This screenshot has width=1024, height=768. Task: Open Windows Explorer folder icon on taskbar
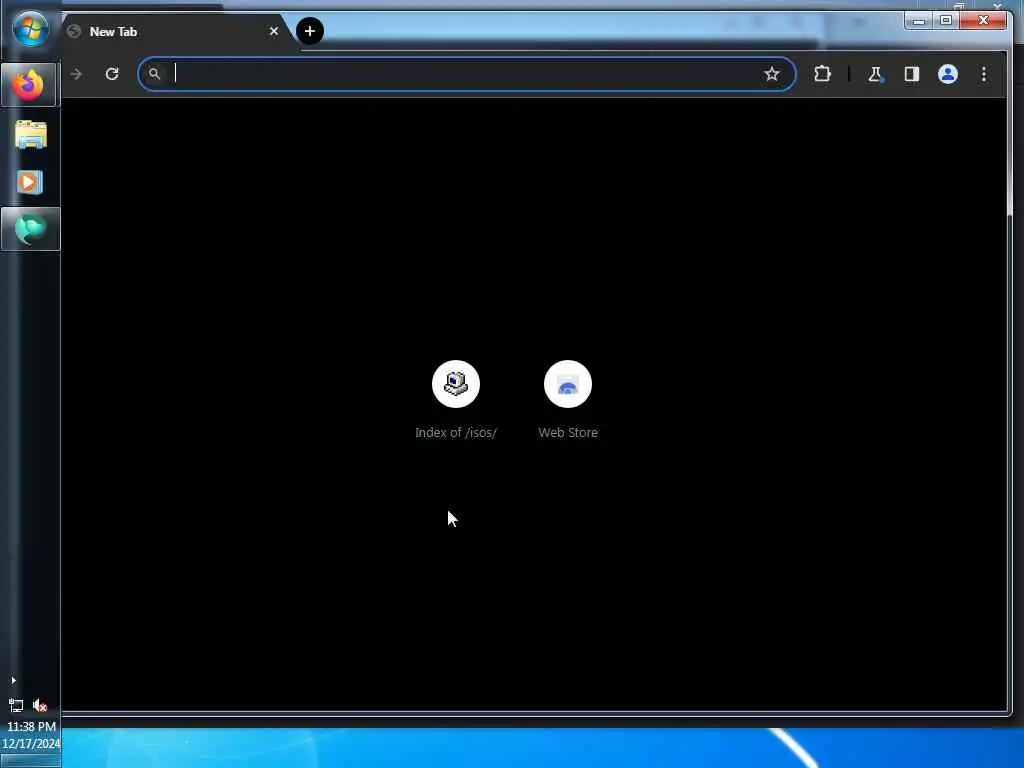point(31,135)
